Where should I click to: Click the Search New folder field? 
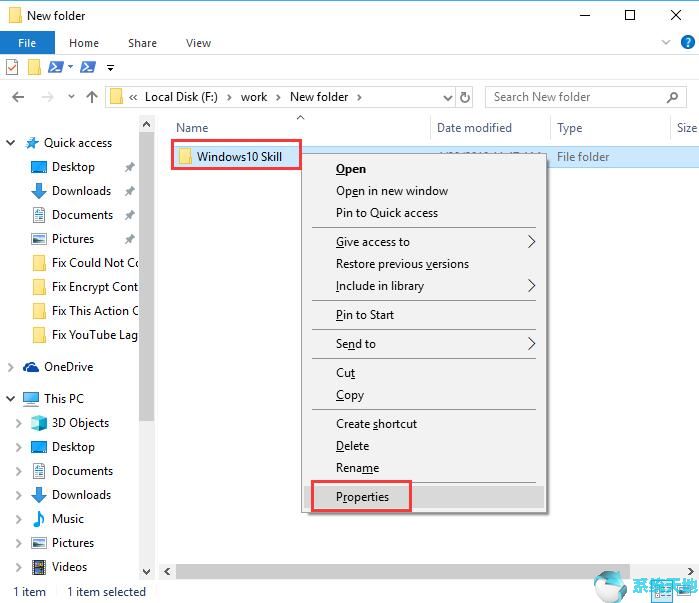[586, 97]
